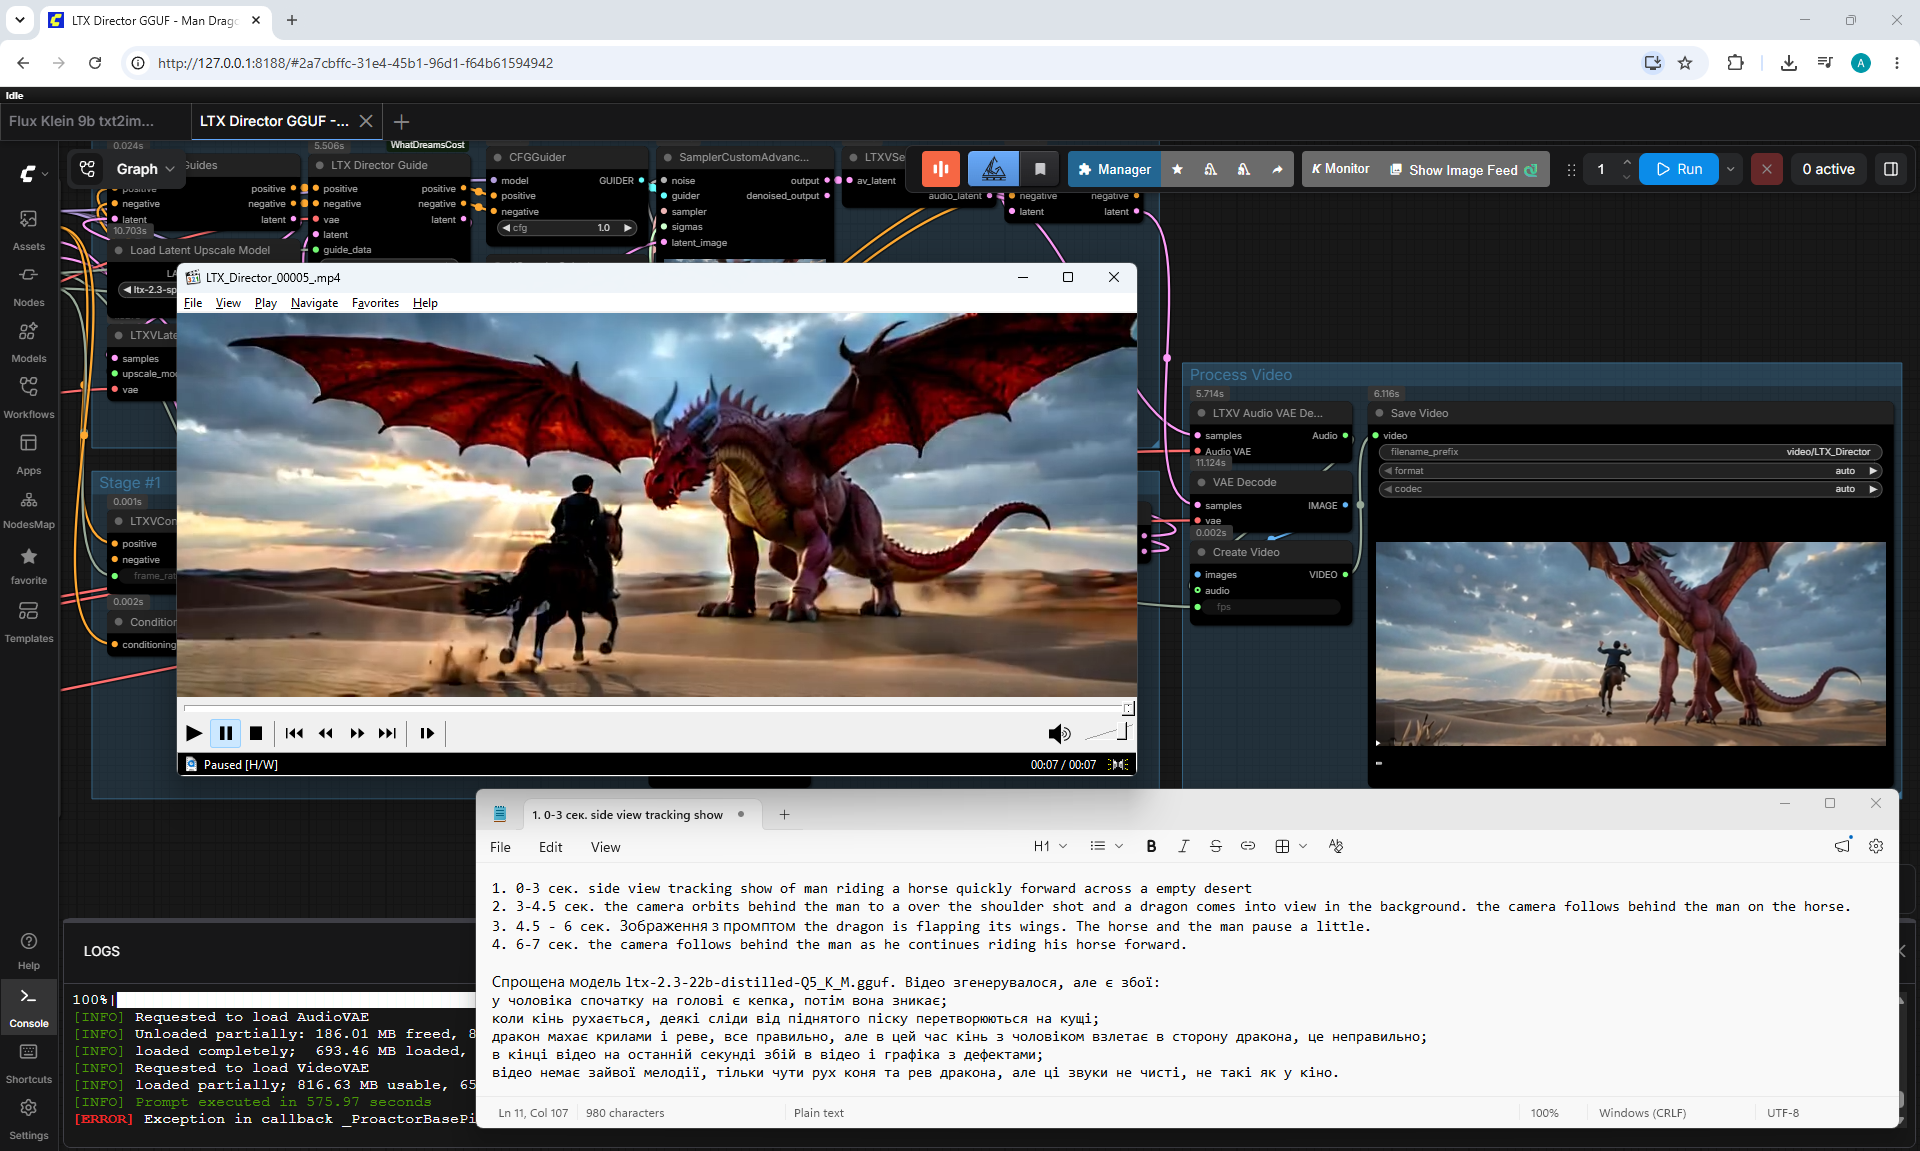
Task: Toggle the Crystools Monitor
Action: tap(1340, 169)
